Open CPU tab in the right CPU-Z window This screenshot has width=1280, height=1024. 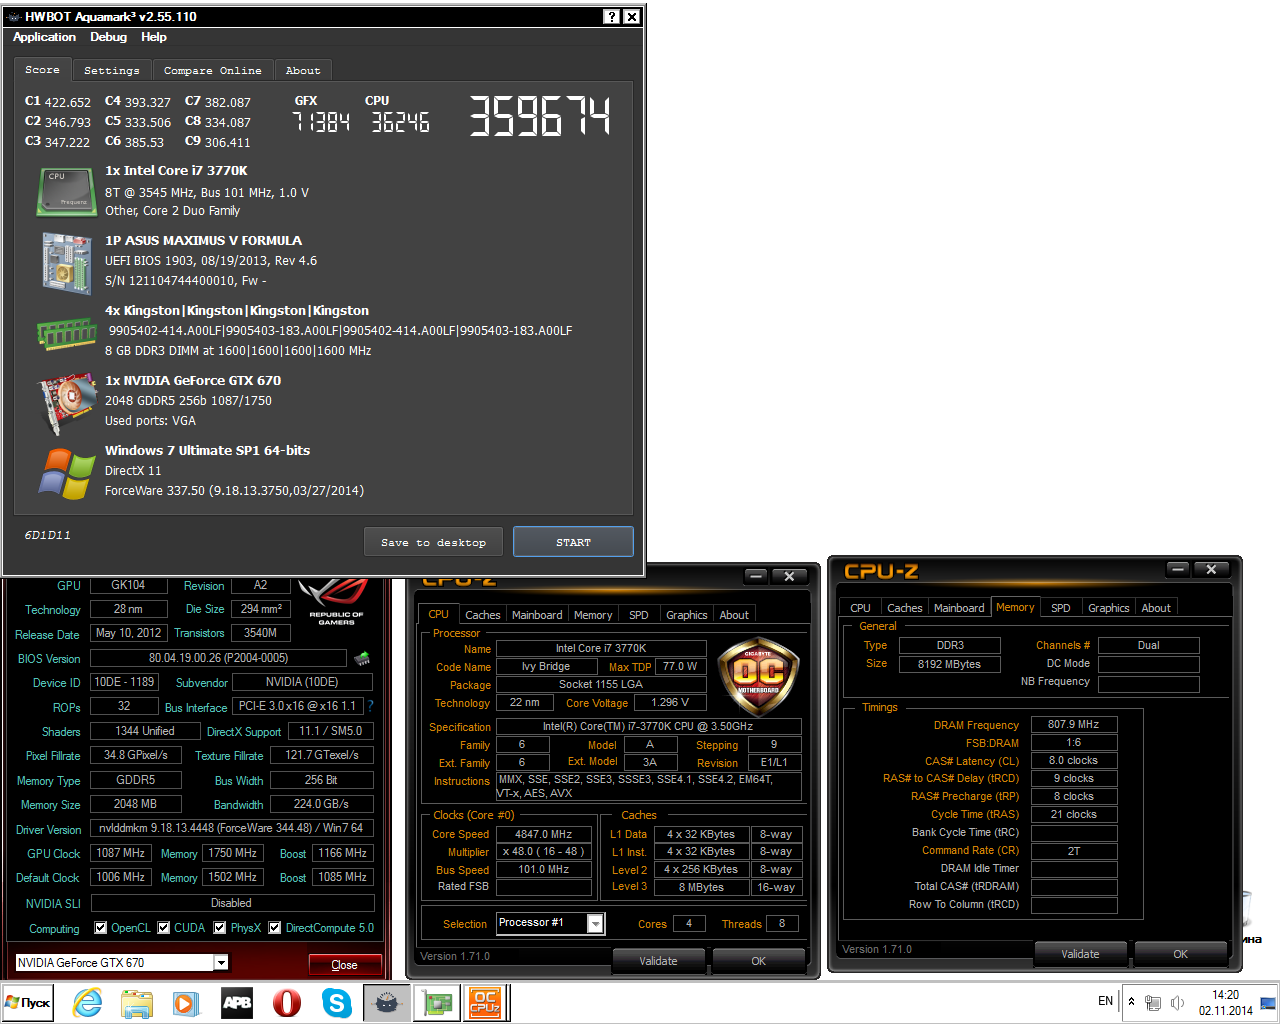tap(860, 608)
